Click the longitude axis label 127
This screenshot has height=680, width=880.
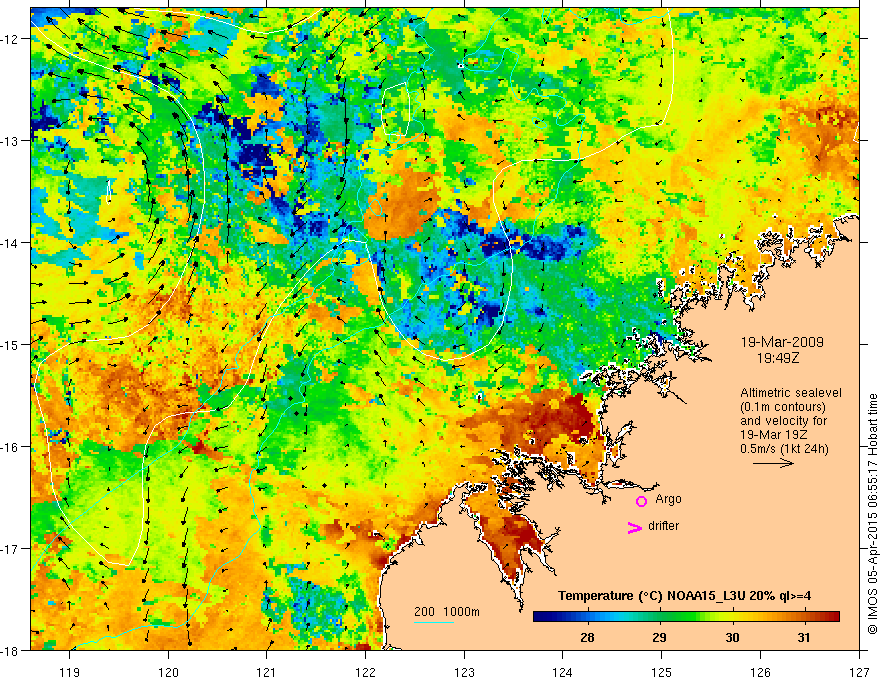coord(859,672)
